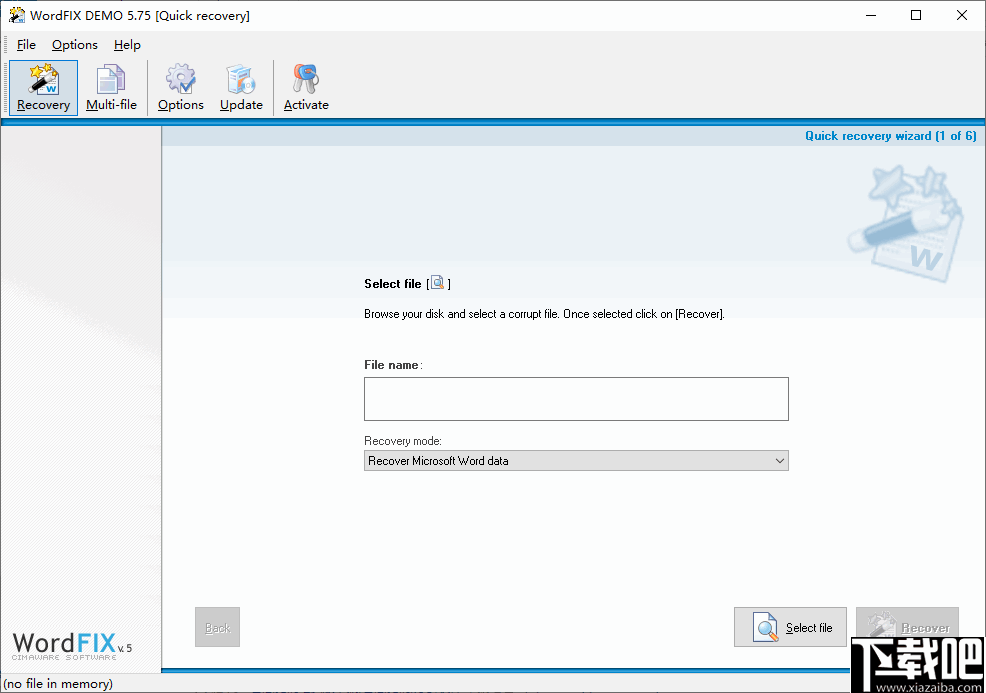Open the File menu

(26, 44)
